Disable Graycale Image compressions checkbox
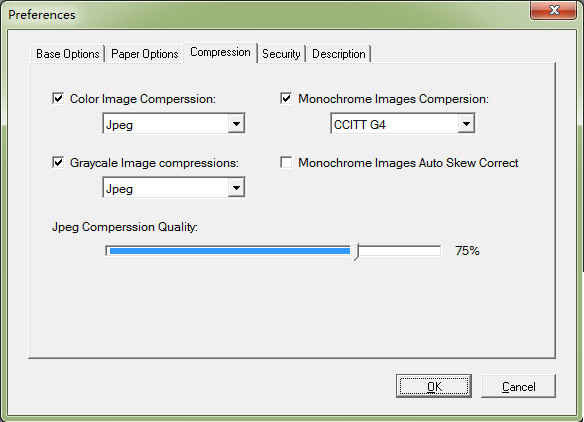 (x=58, y=163)
